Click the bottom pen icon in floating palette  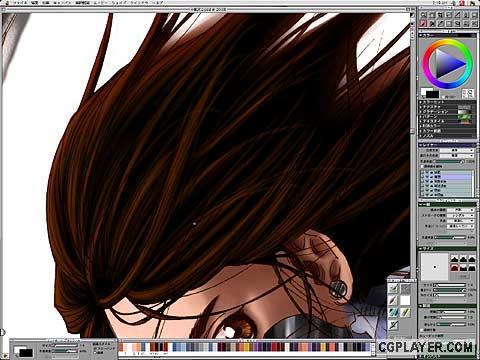[393, 325]
